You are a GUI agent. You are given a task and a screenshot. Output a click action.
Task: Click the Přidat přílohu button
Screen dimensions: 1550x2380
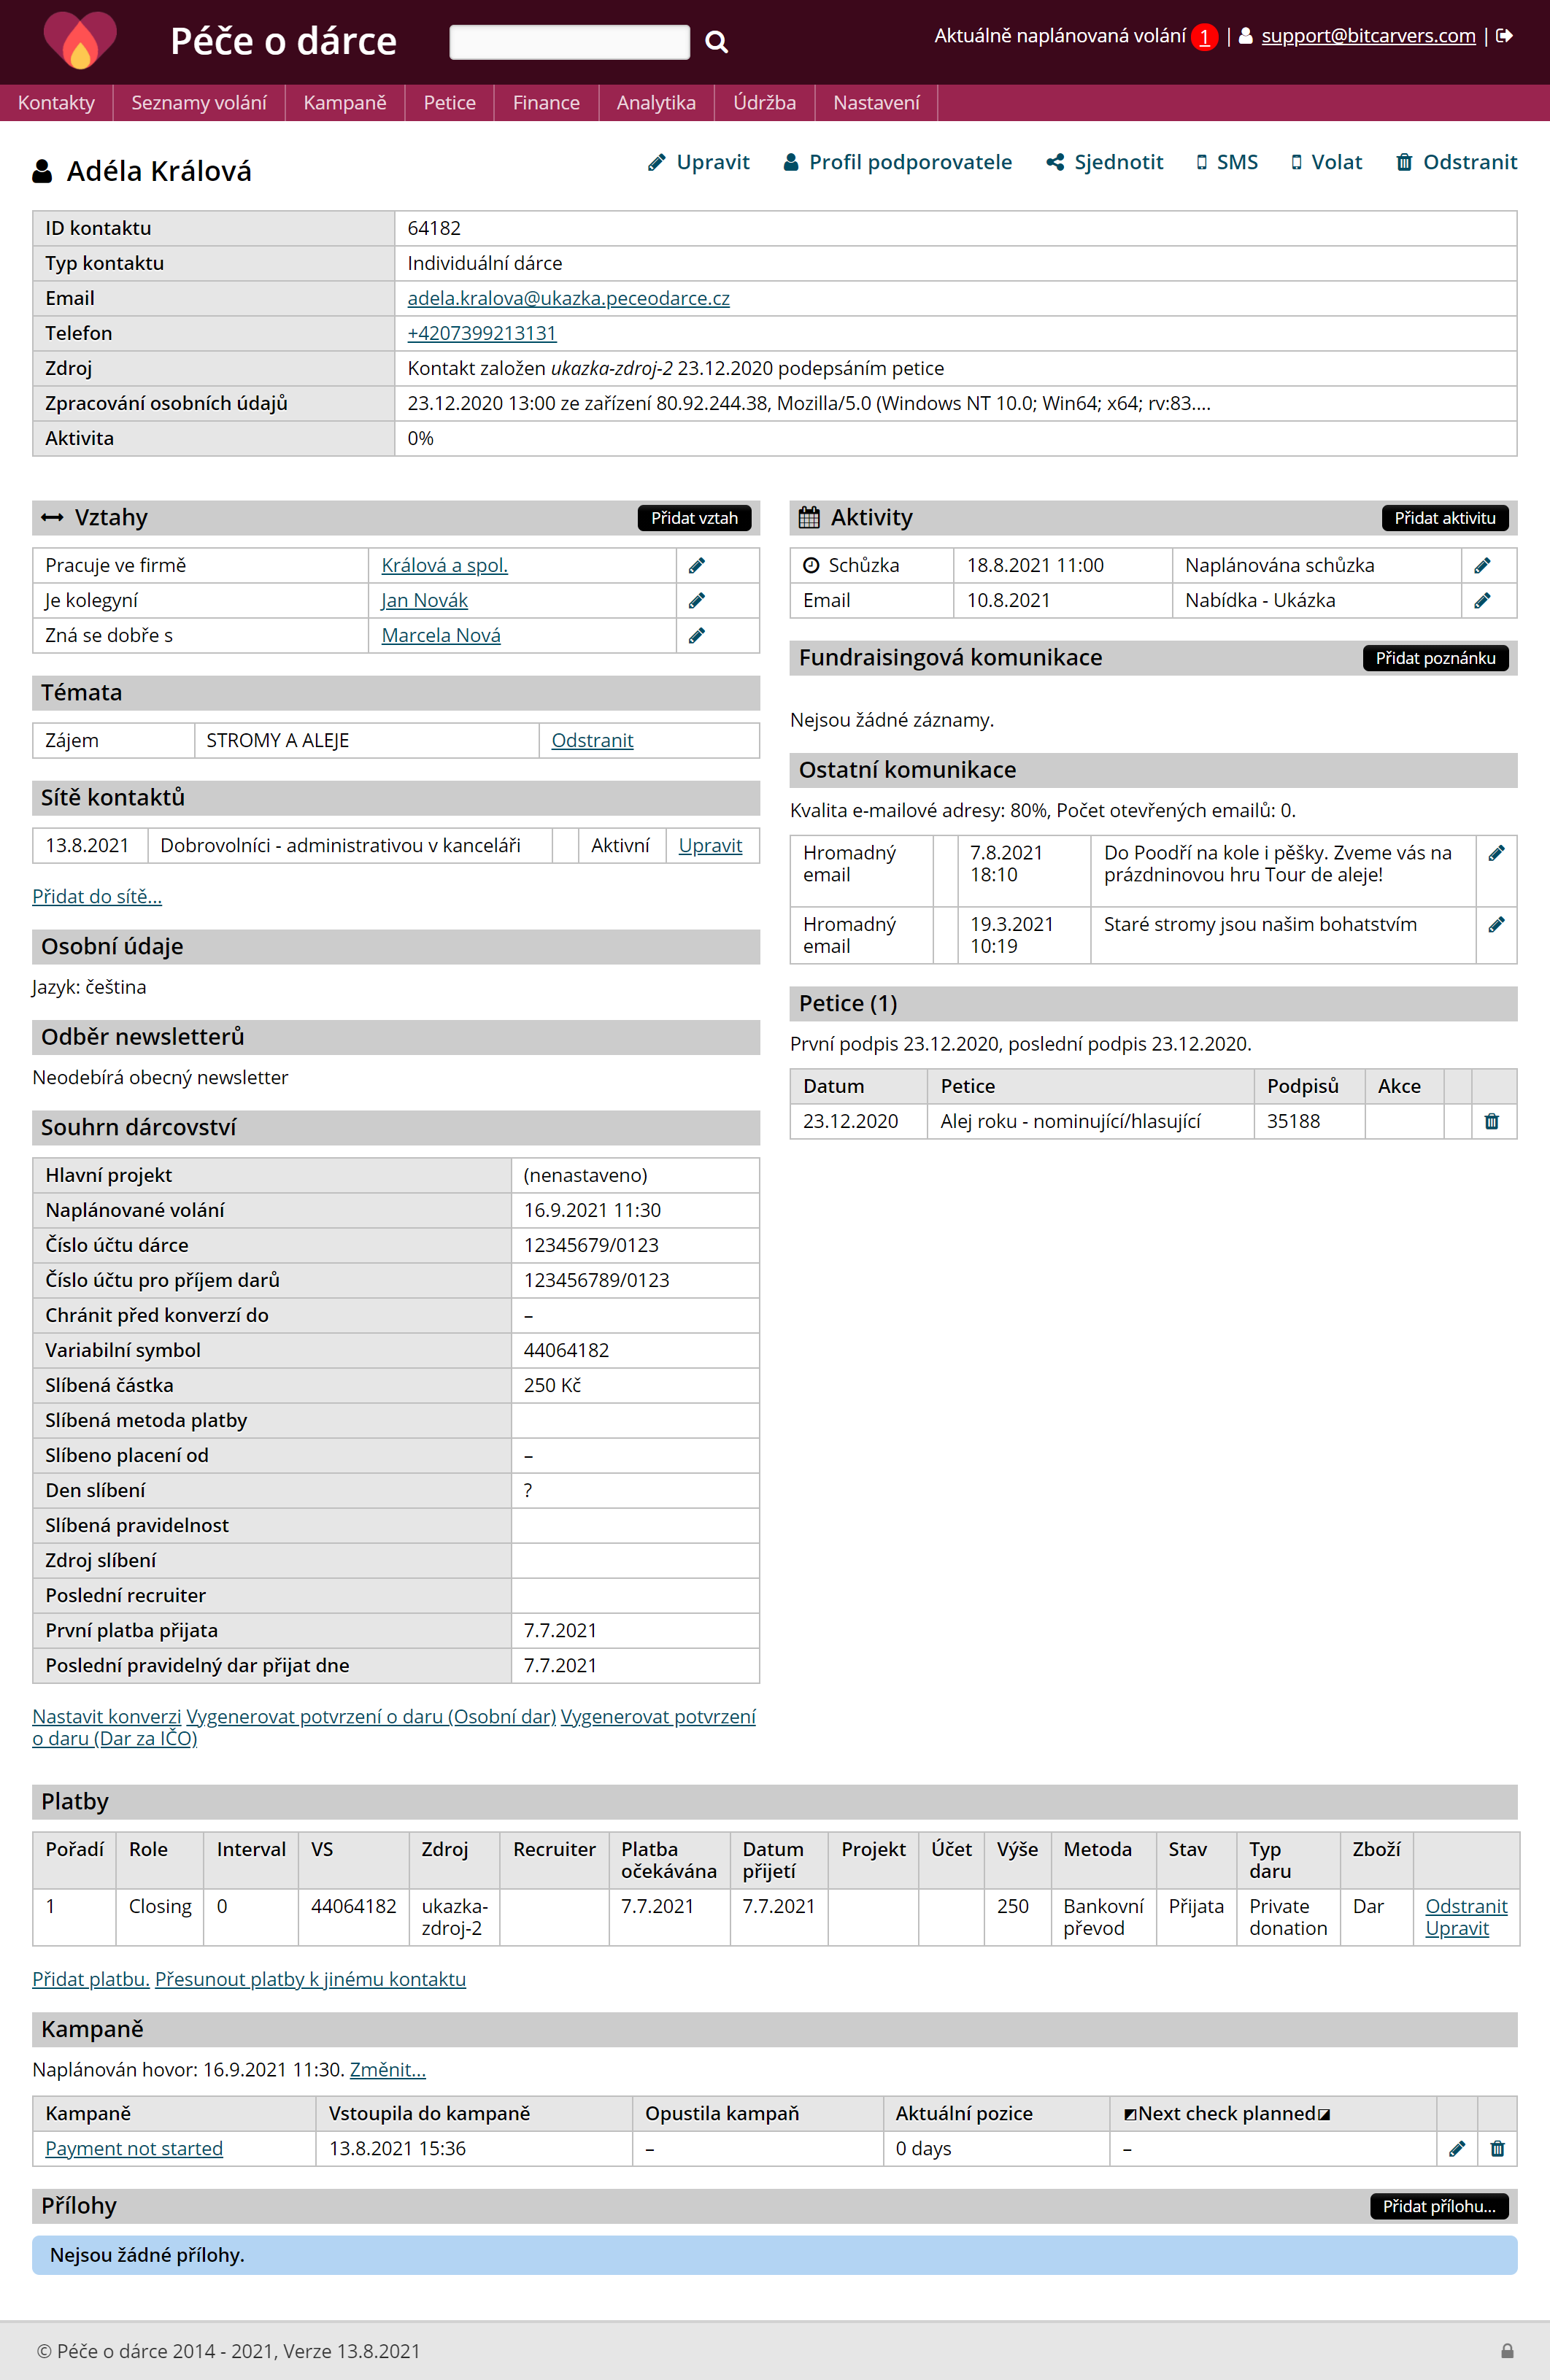pyautogui.click(x=1438, y=2206)
